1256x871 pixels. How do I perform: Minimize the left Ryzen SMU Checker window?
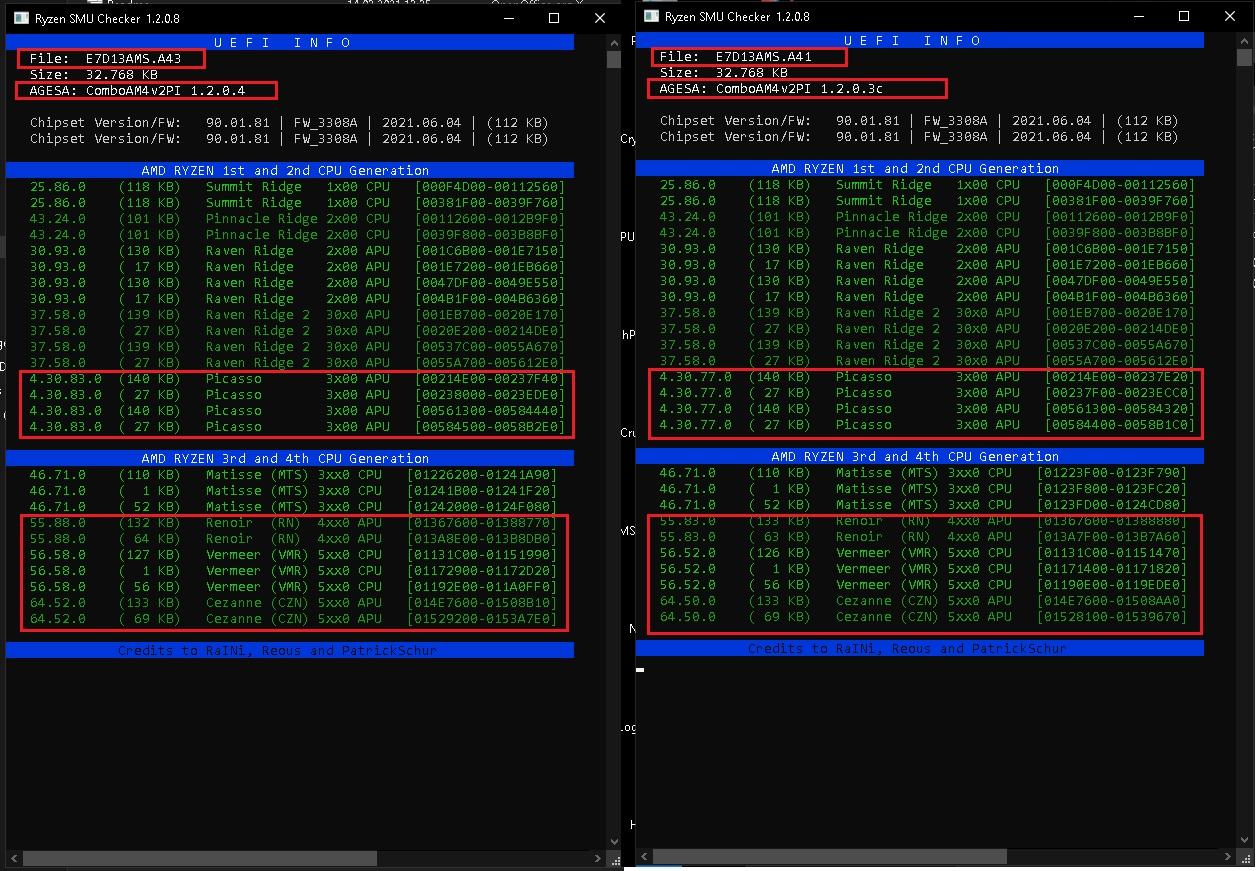click(508, 18)
